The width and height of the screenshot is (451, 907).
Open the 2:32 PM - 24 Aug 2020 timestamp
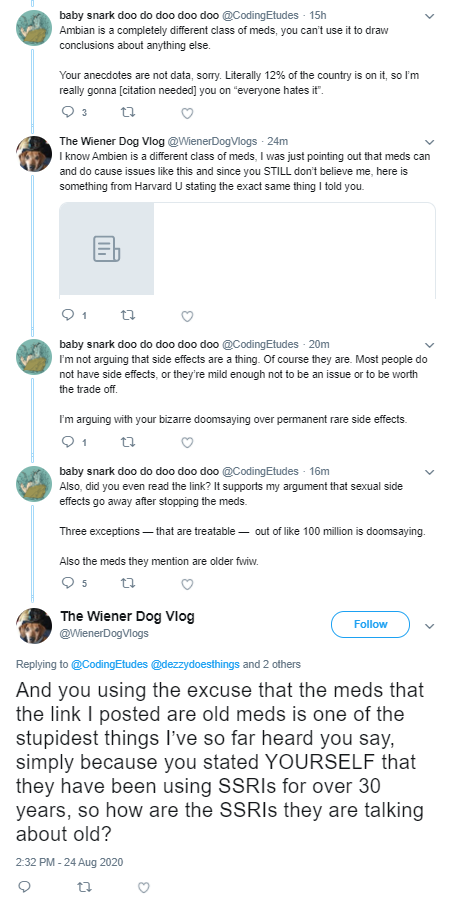(69, 861)
